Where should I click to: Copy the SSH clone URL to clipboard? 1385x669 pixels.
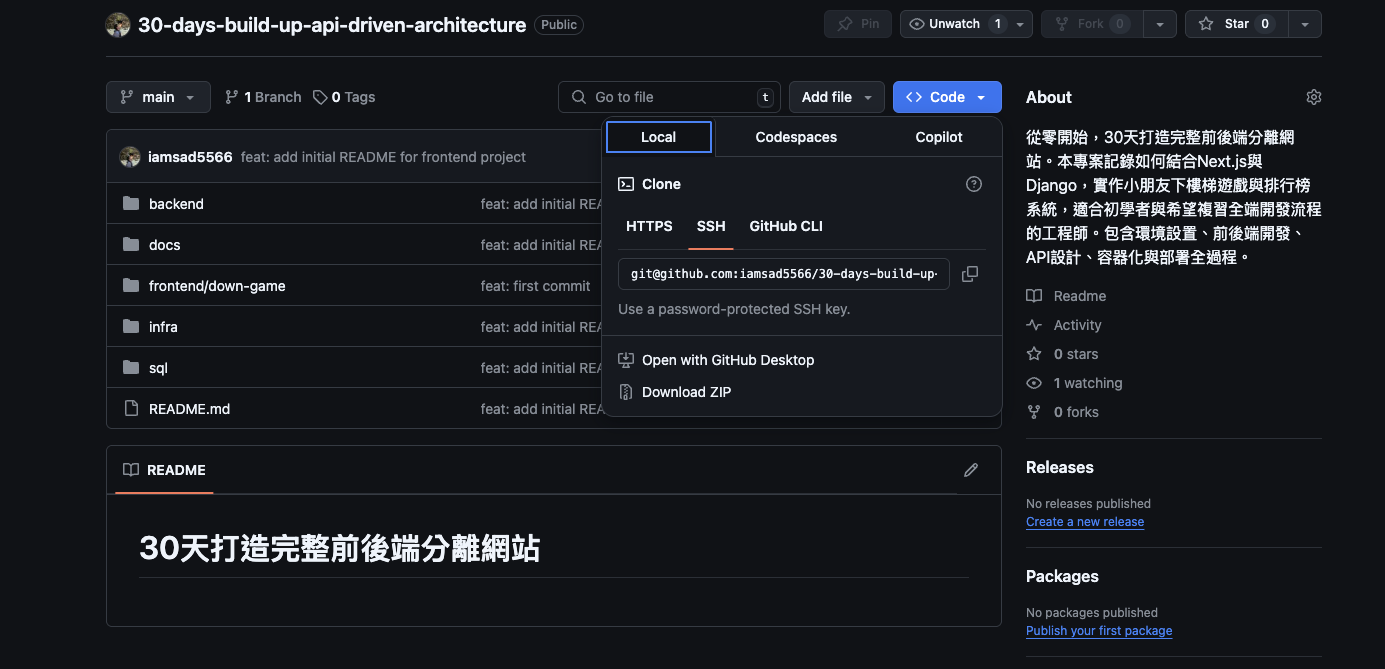coord(969,274)
